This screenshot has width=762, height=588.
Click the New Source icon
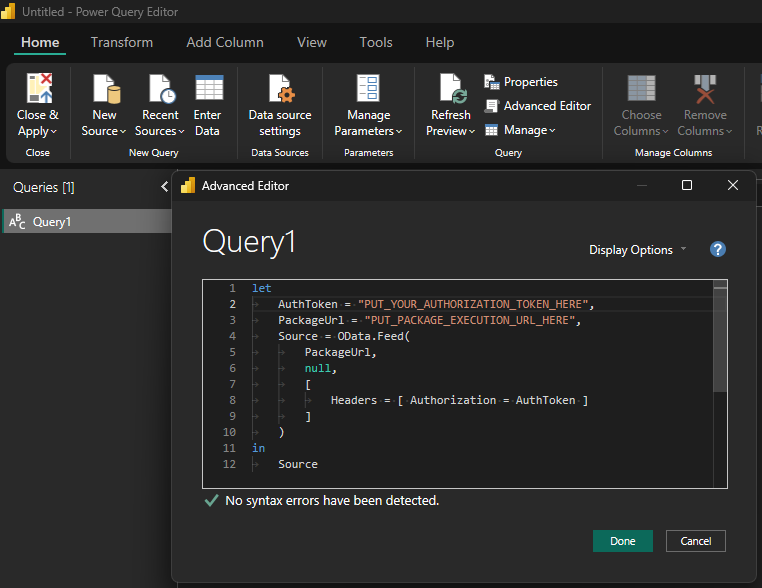104,89
